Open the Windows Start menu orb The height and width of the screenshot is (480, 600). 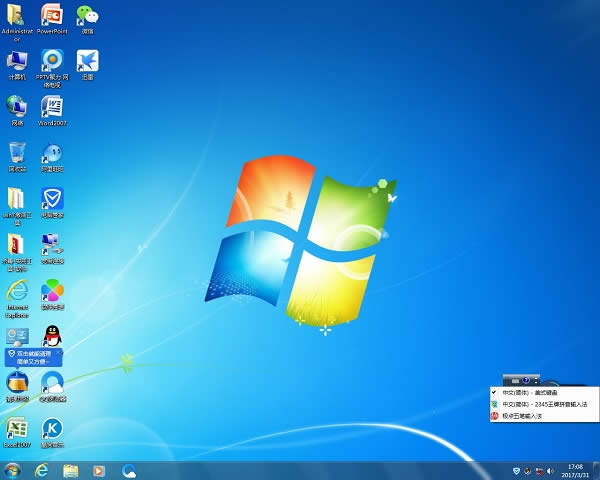[12, 470]
